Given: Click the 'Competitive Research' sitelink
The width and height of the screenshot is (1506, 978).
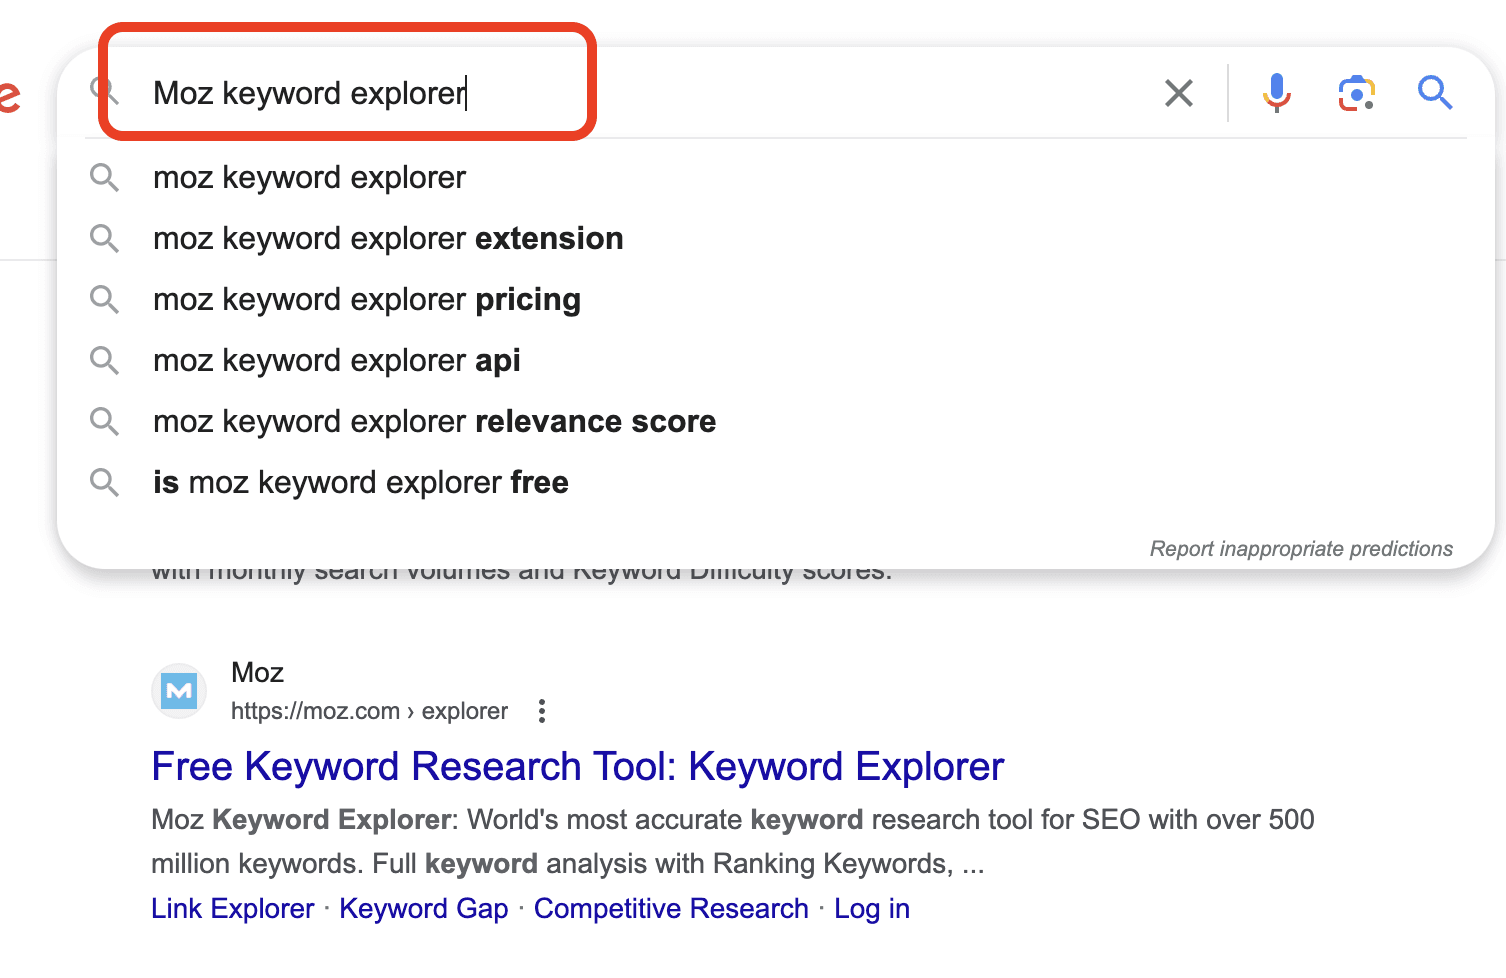Looking at the screenshot, I should pyautogui.click(x=671, y=908).
